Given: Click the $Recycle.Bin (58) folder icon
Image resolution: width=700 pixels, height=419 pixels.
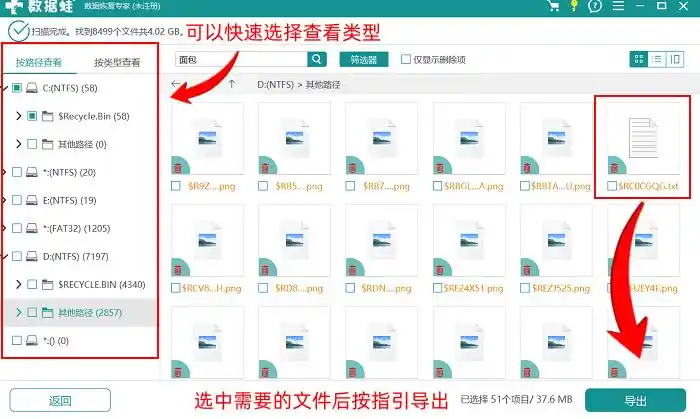Looking at the screenshot, I should tap(47, 116).
